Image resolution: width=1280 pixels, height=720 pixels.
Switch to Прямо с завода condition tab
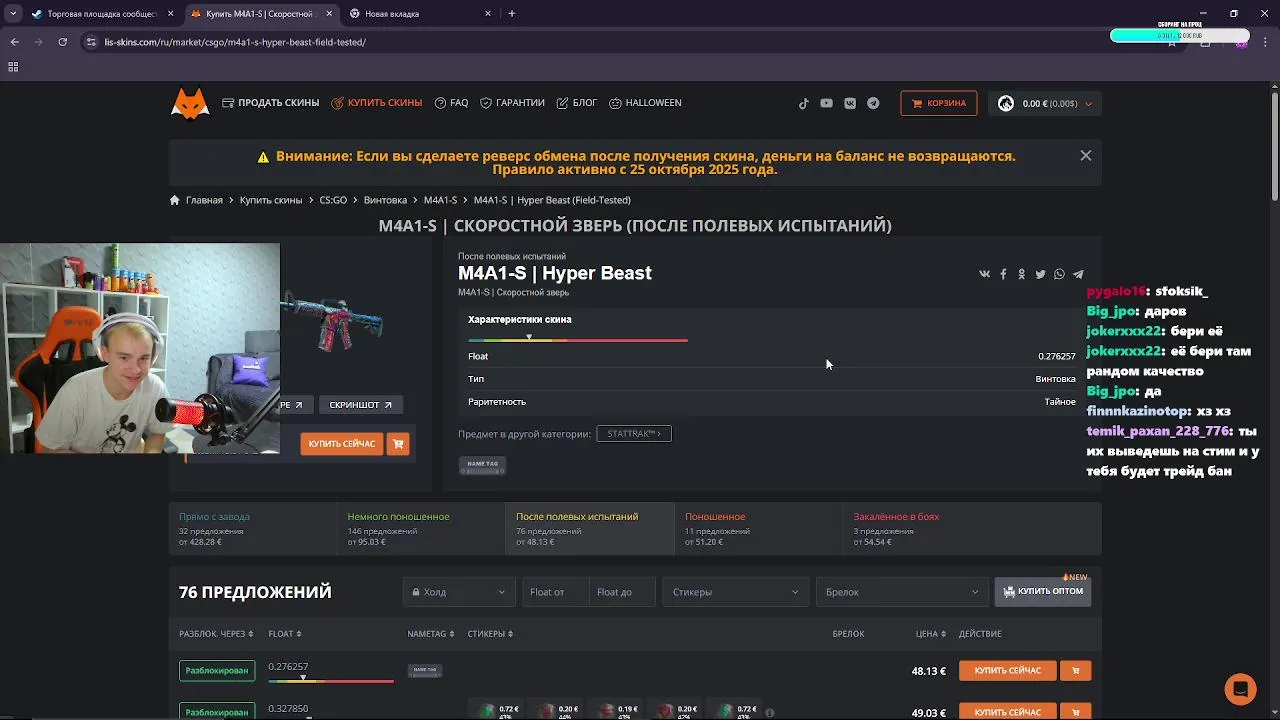(x=253, y=529)
